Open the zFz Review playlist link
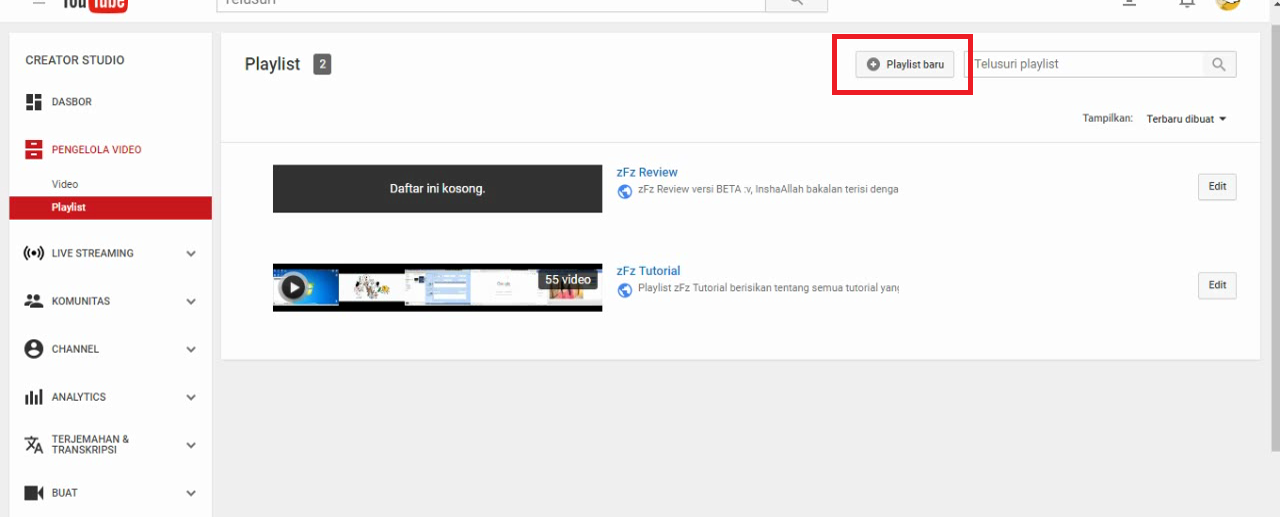1280x517 pixels. point(647,172)
